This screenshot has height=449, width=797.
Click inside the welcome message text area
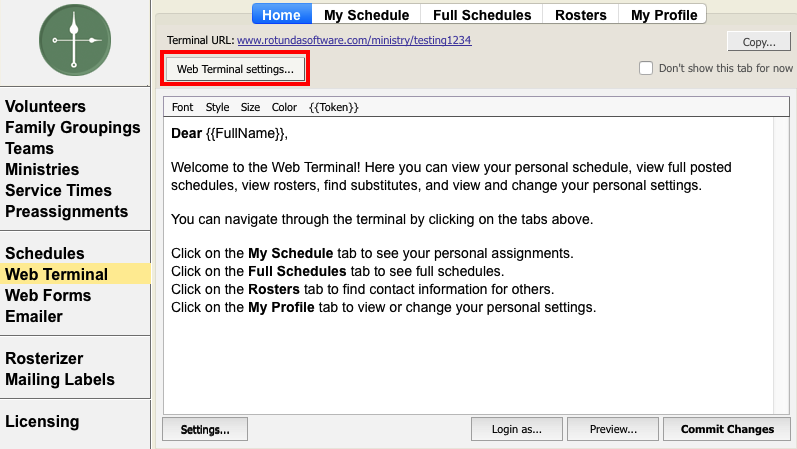[470, 360]
